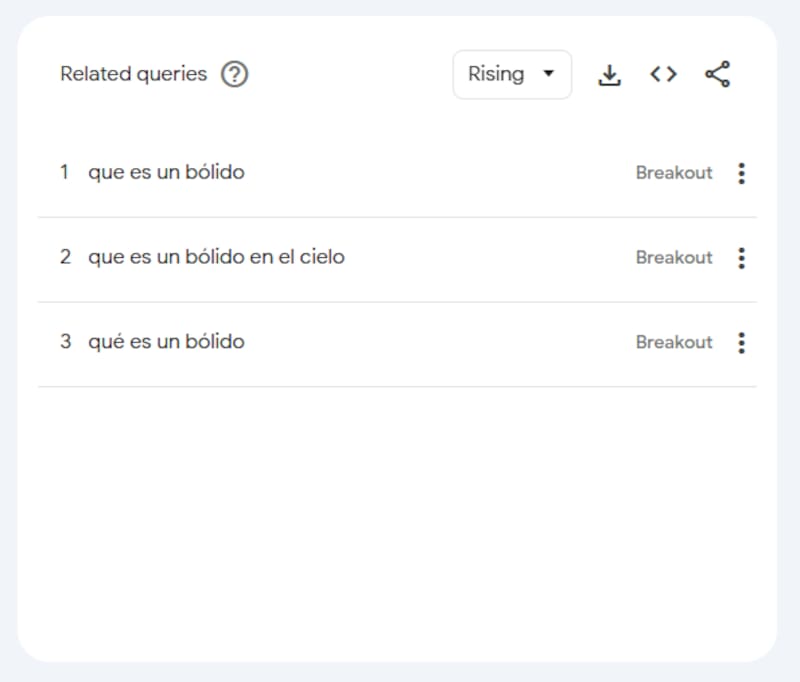Open the embed code icon
The image size is (800, 682).
tap(663, 74)
